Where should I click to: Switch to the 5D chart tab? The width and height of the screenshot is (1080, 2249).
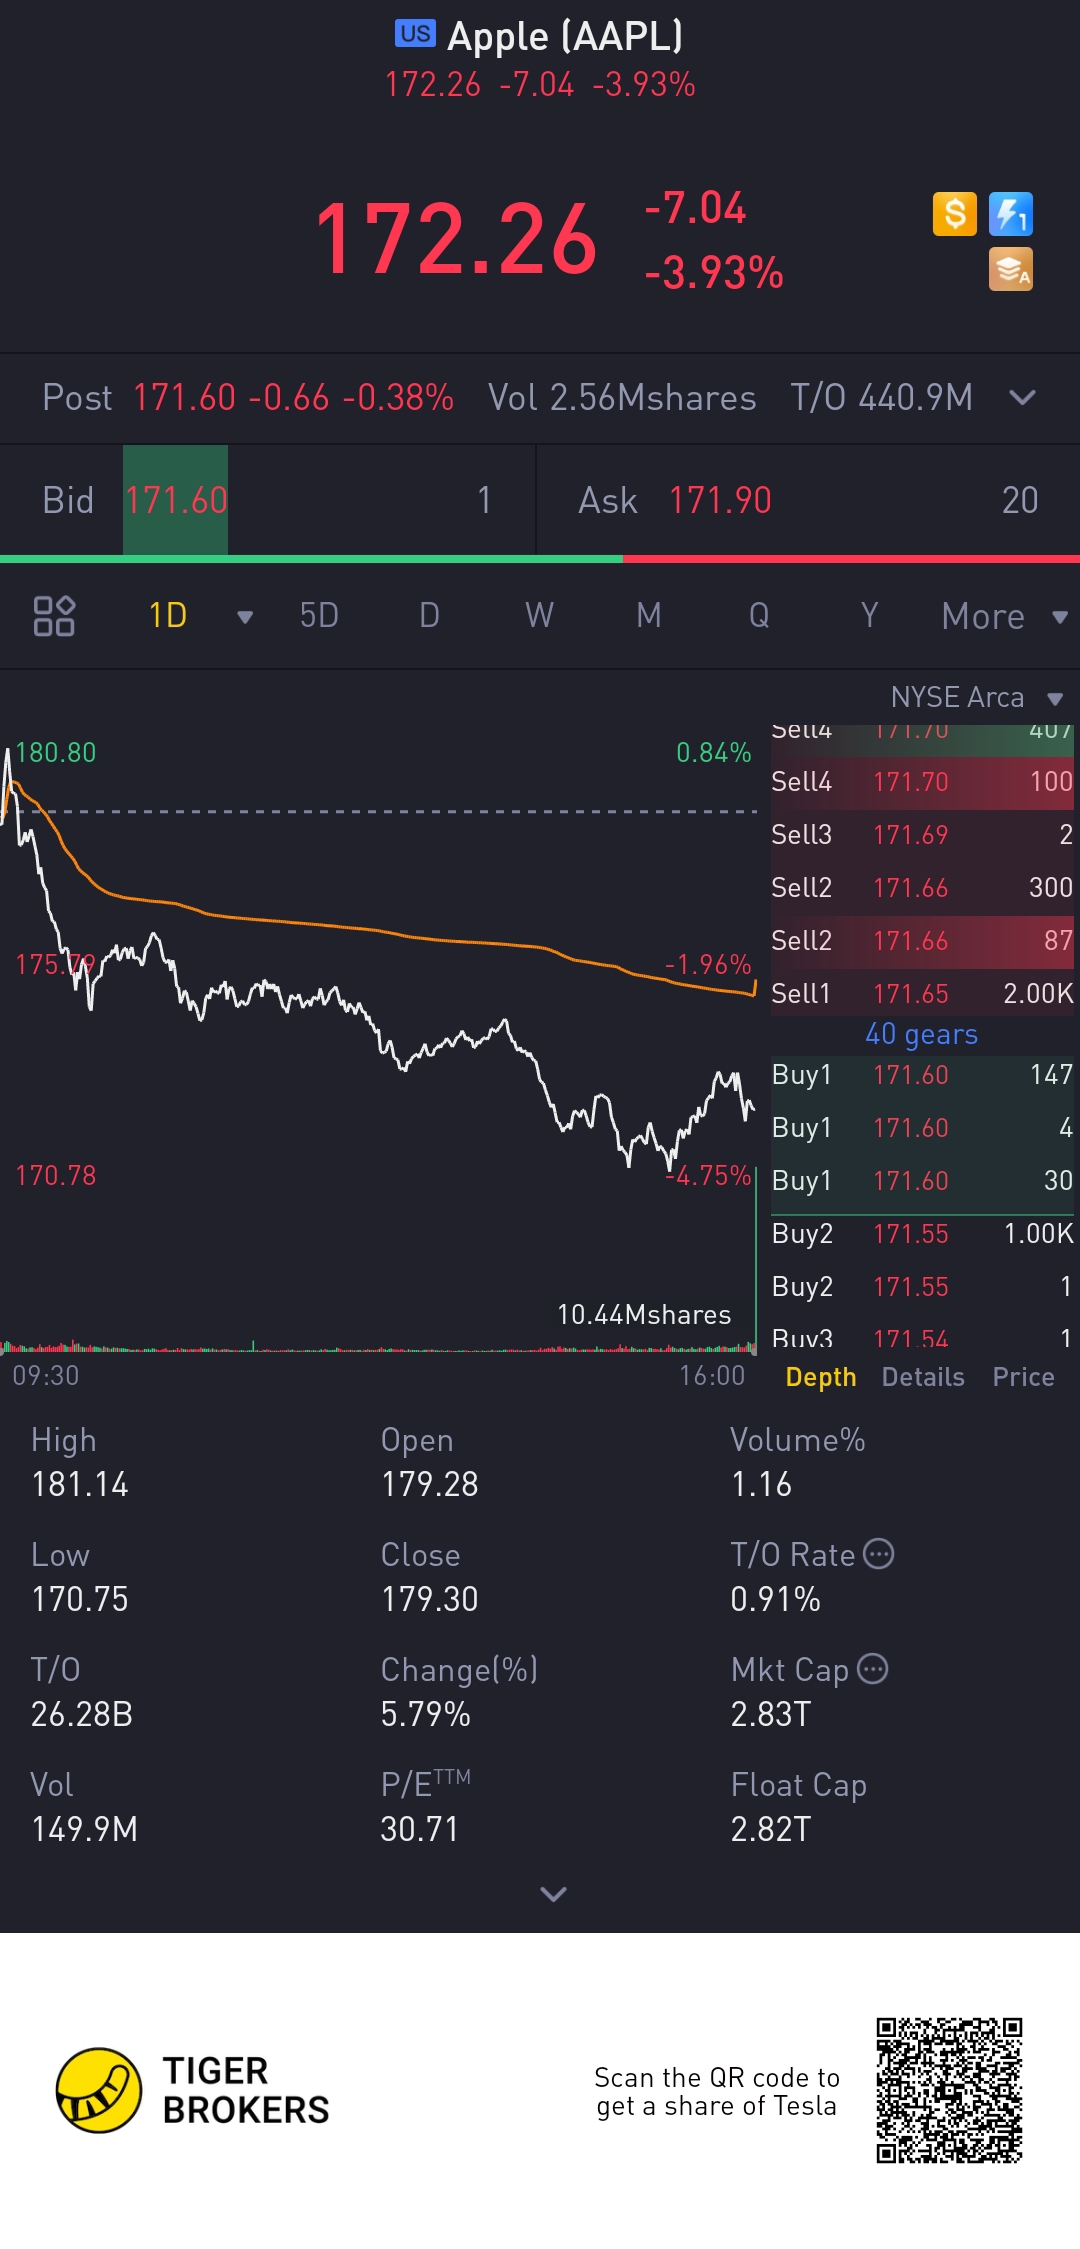point(319,616)
